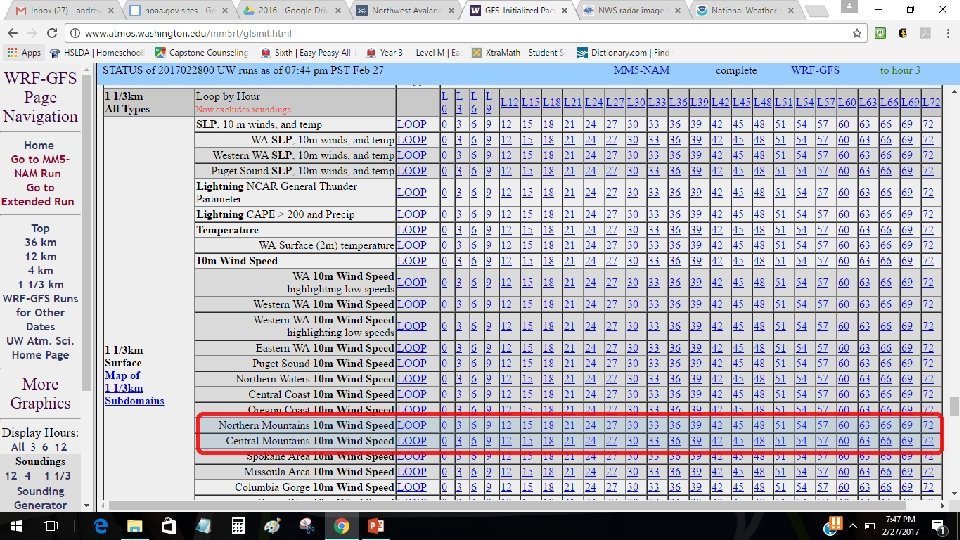Go back using the browser back arrow
Viewport: 960px width, 540px height.
[13, 33]
